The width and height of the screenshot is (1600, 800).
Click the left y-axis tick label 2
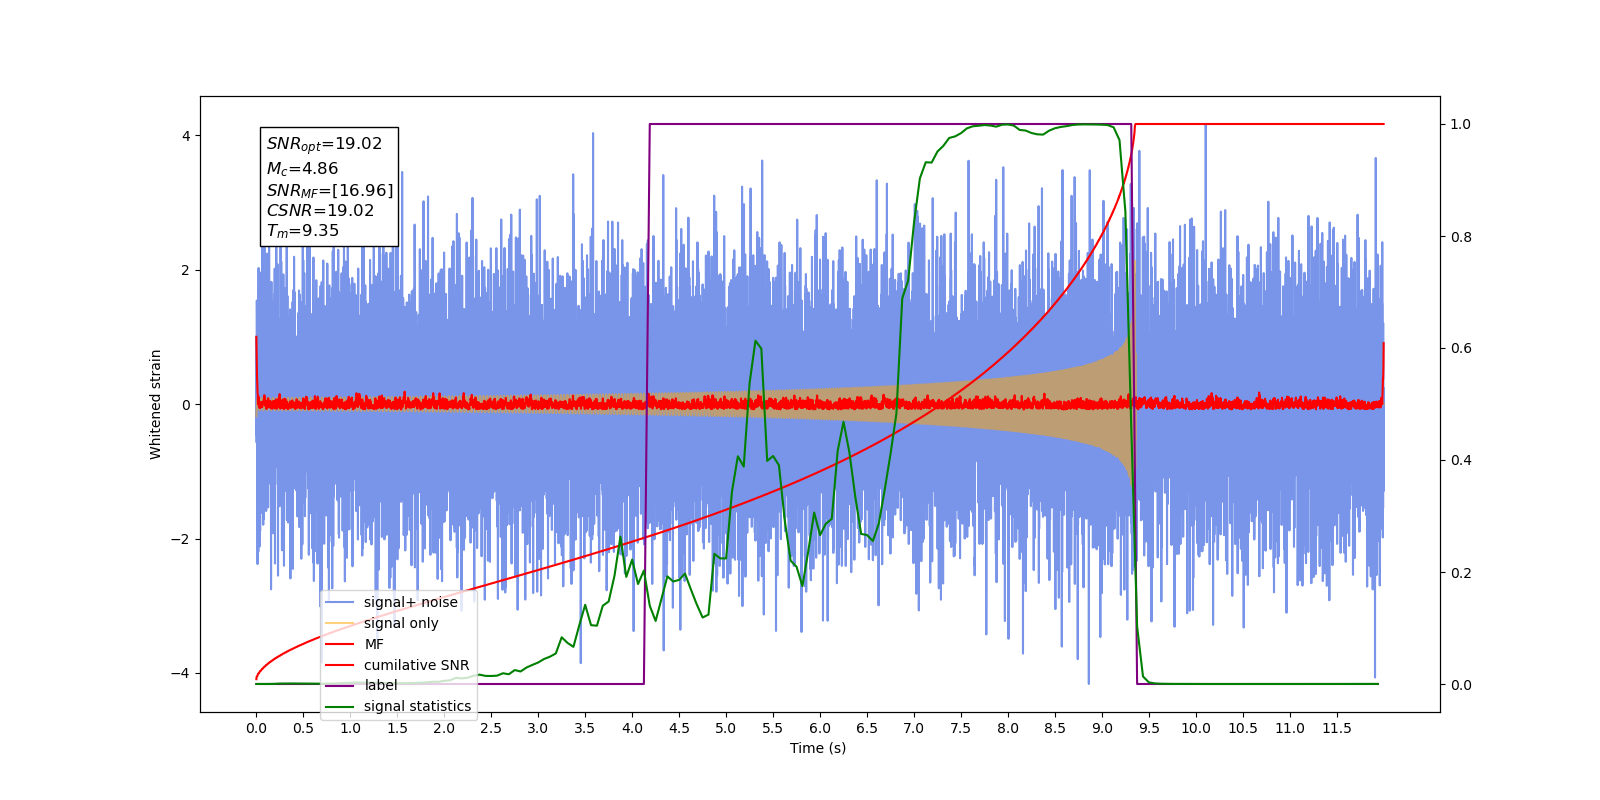click(x=186, y=270)
